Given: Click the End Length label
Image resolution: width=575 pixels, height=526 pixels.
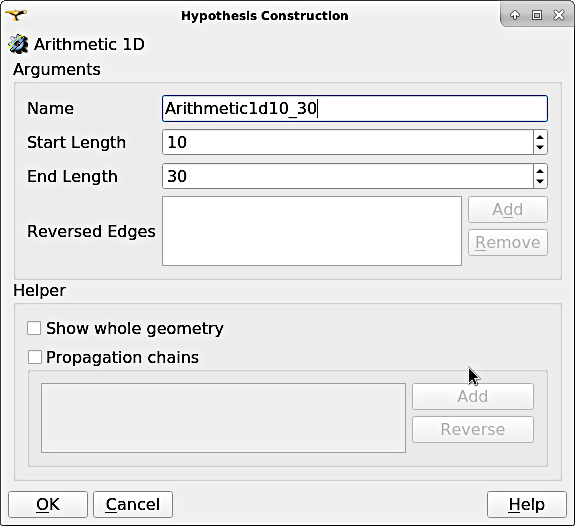Looking at the screenshot, I should (x=72, y=176).
